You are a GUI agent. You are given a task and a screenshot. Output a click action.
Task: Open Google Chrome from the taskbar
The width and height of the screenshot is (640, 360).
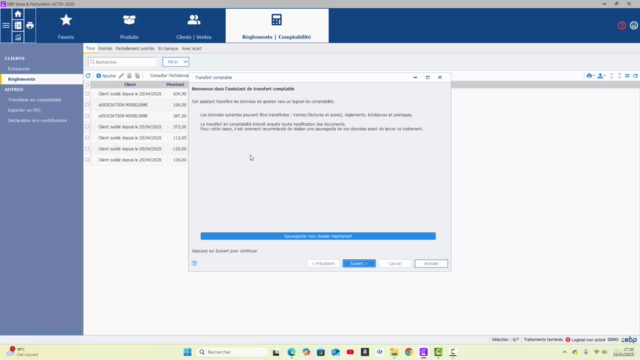click(409, 352)
